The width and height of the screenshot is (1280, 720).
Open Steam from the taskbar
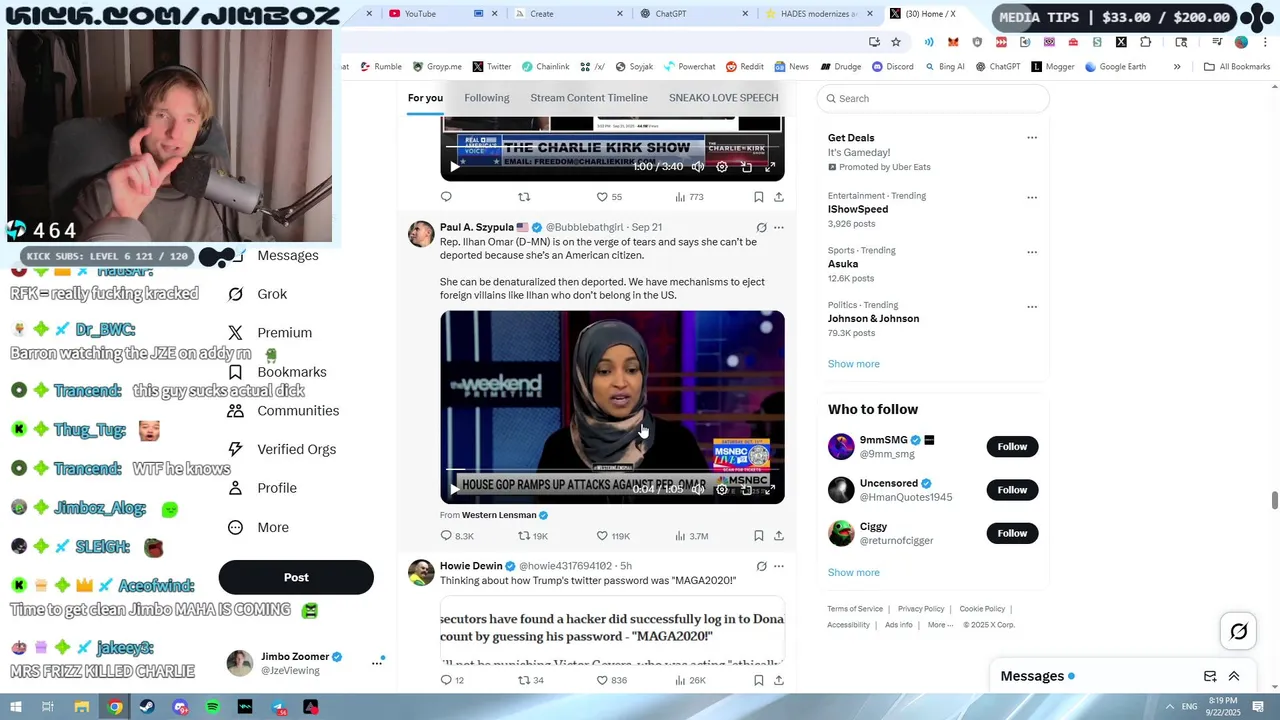pos(147,707)
